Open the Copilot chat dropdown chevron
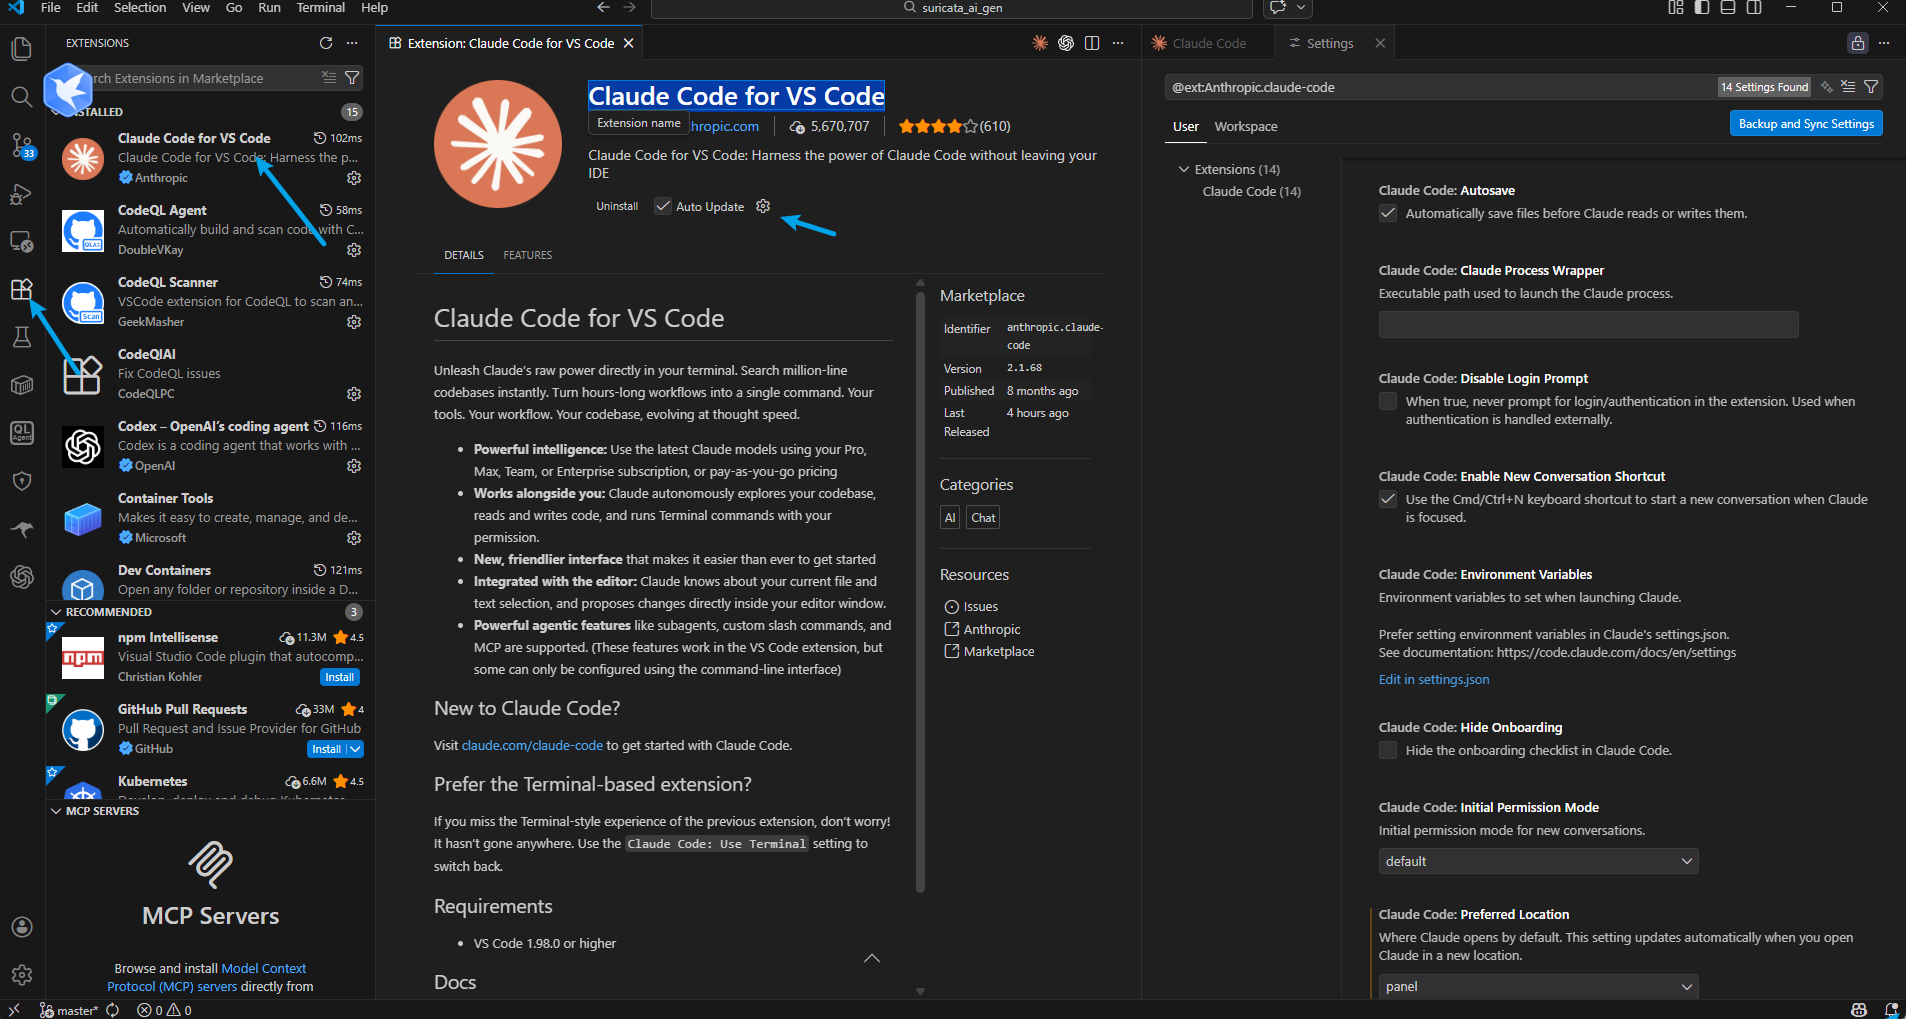Screen dimensions: 1906x1019 pyautogui.click(x=1301, y=8)
